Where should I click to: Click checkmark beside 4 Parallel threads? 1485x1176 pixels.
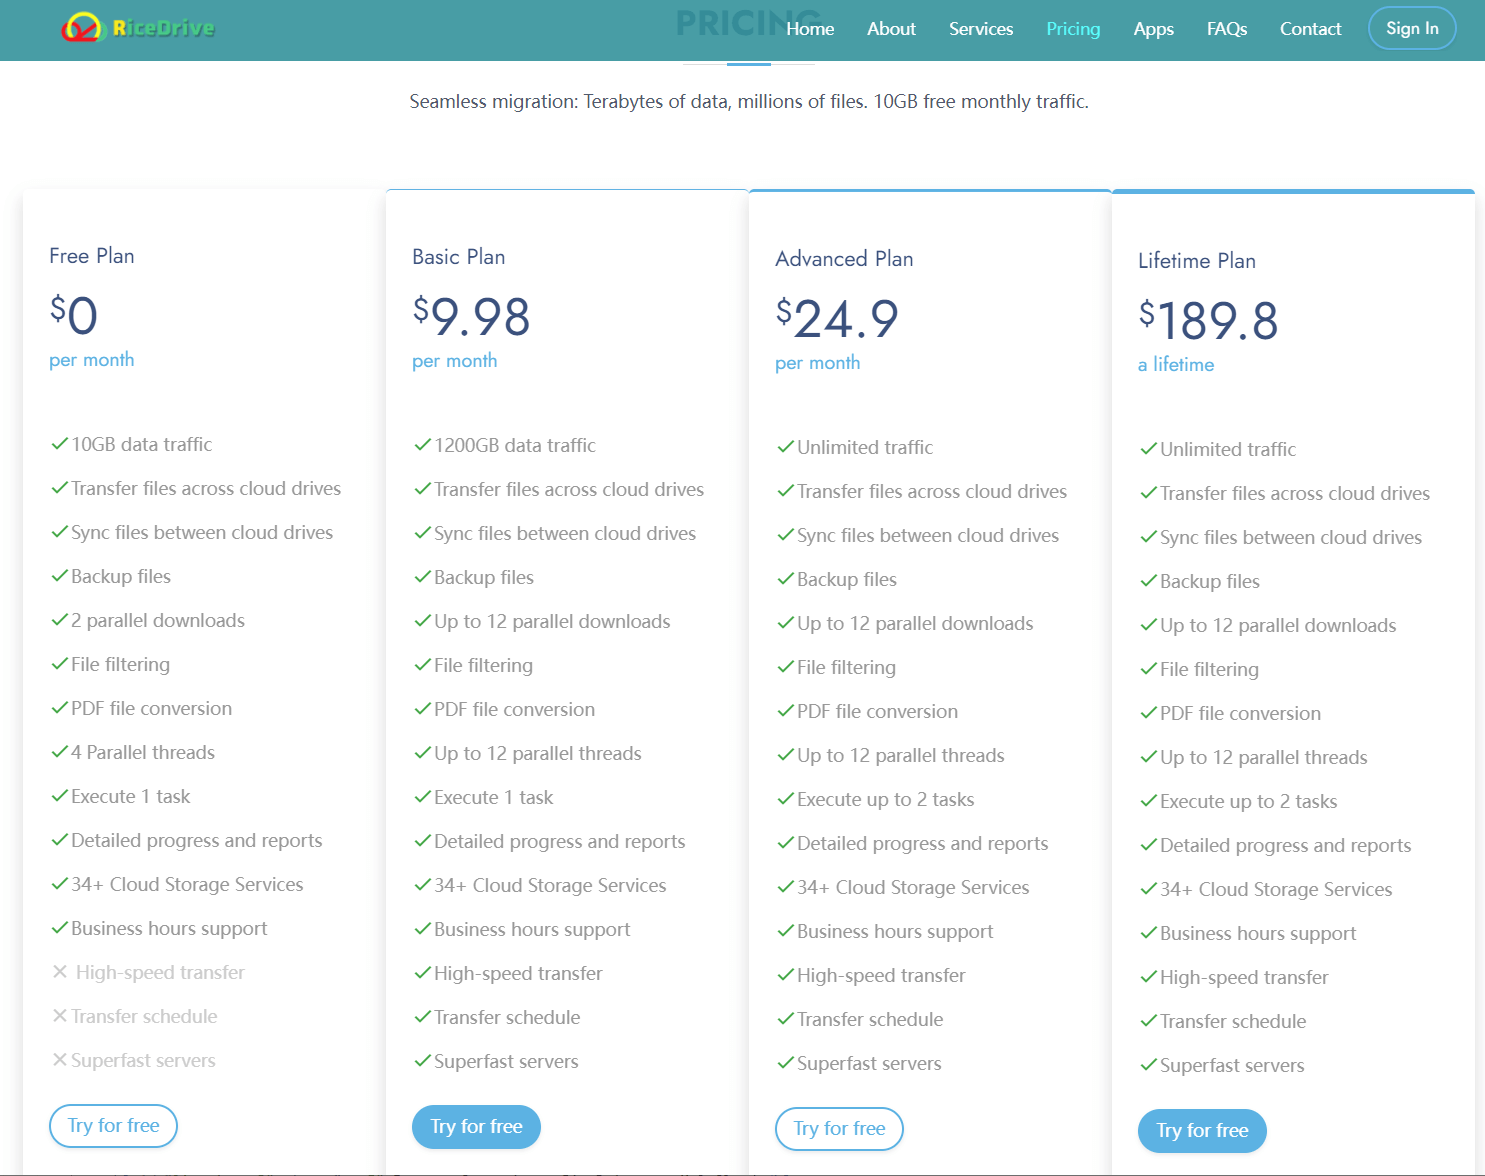[60, 752]
